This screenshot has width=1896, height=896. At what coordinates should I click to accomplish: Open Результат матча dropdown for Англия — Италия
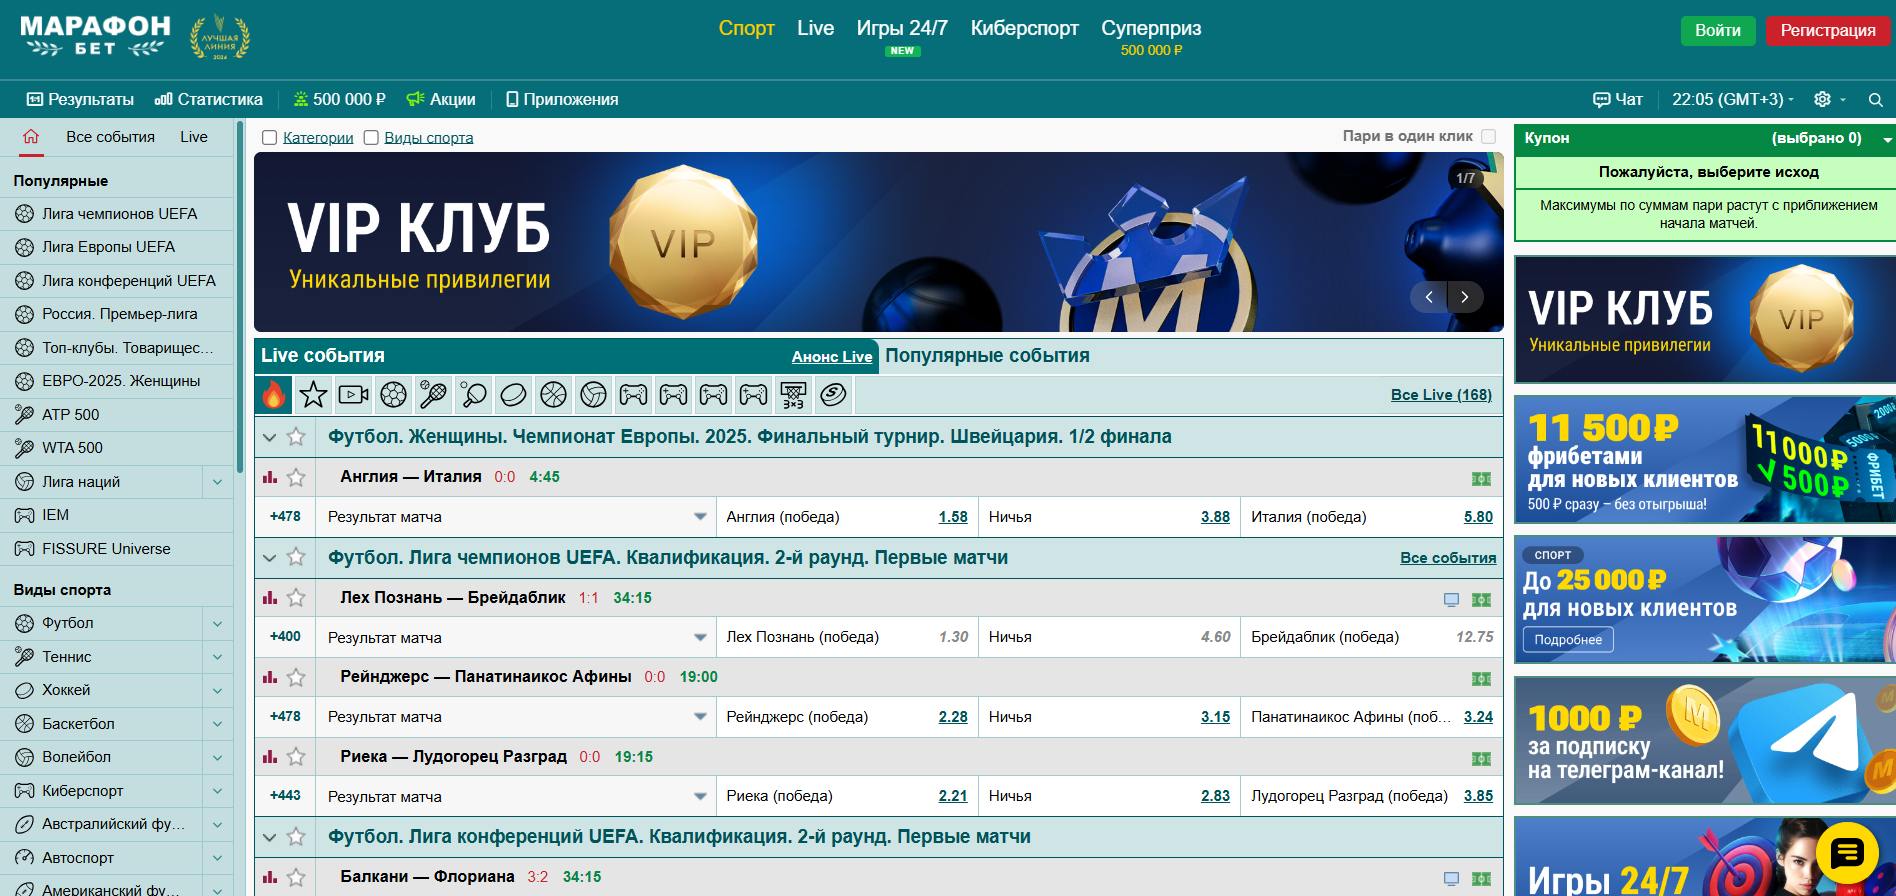(516, 517)
